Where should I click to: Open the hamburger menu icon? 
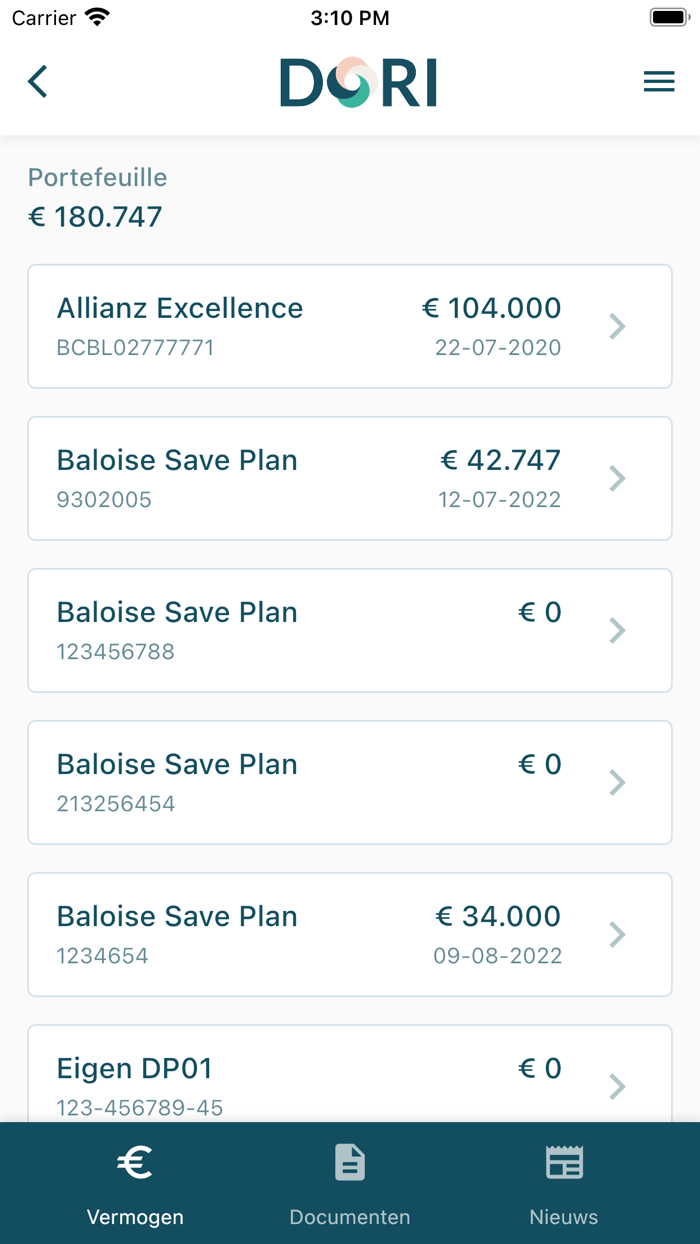(659, 82)
